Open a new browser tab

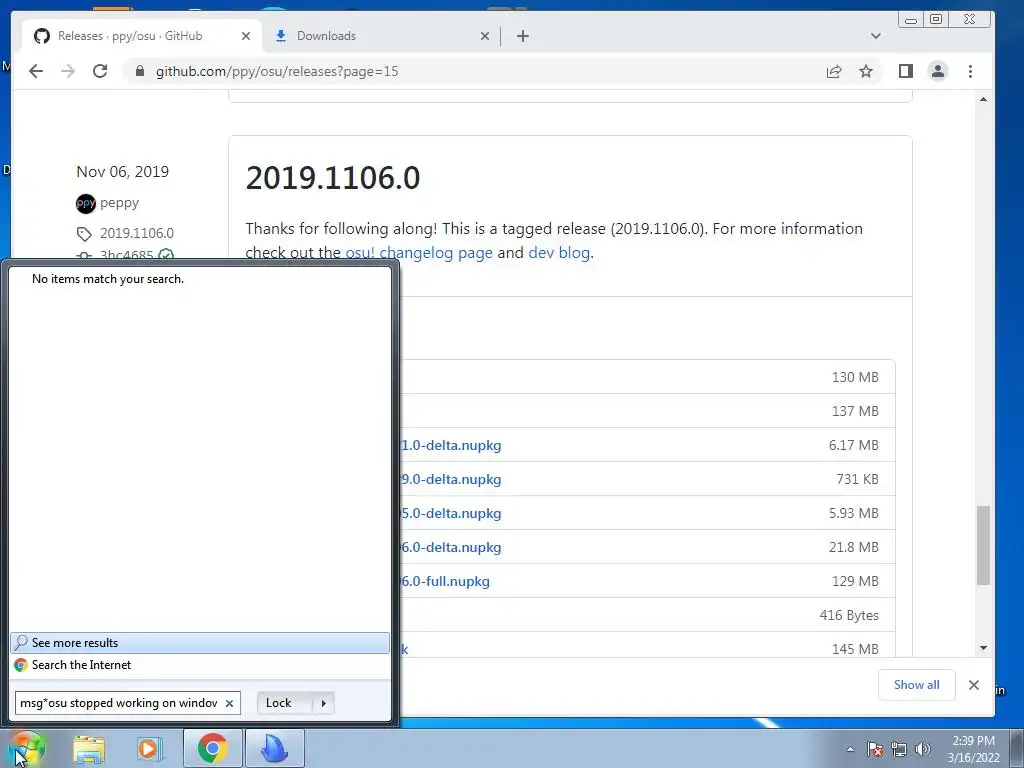522,36
